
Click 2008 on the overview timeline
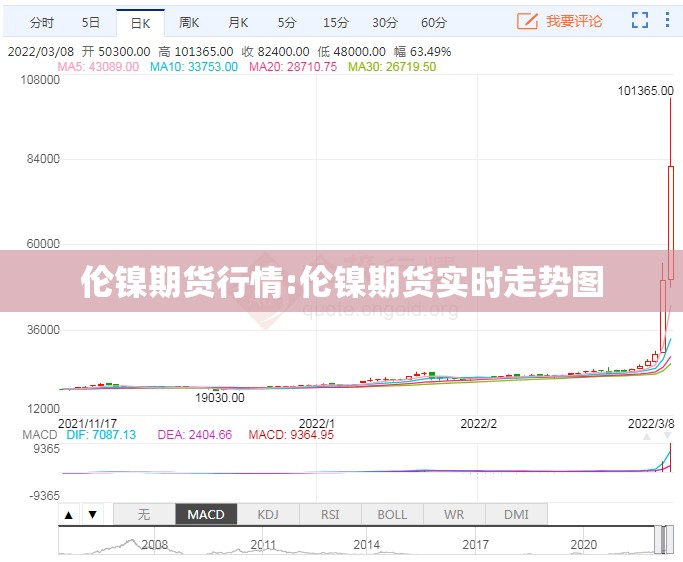tap(155, 545)
